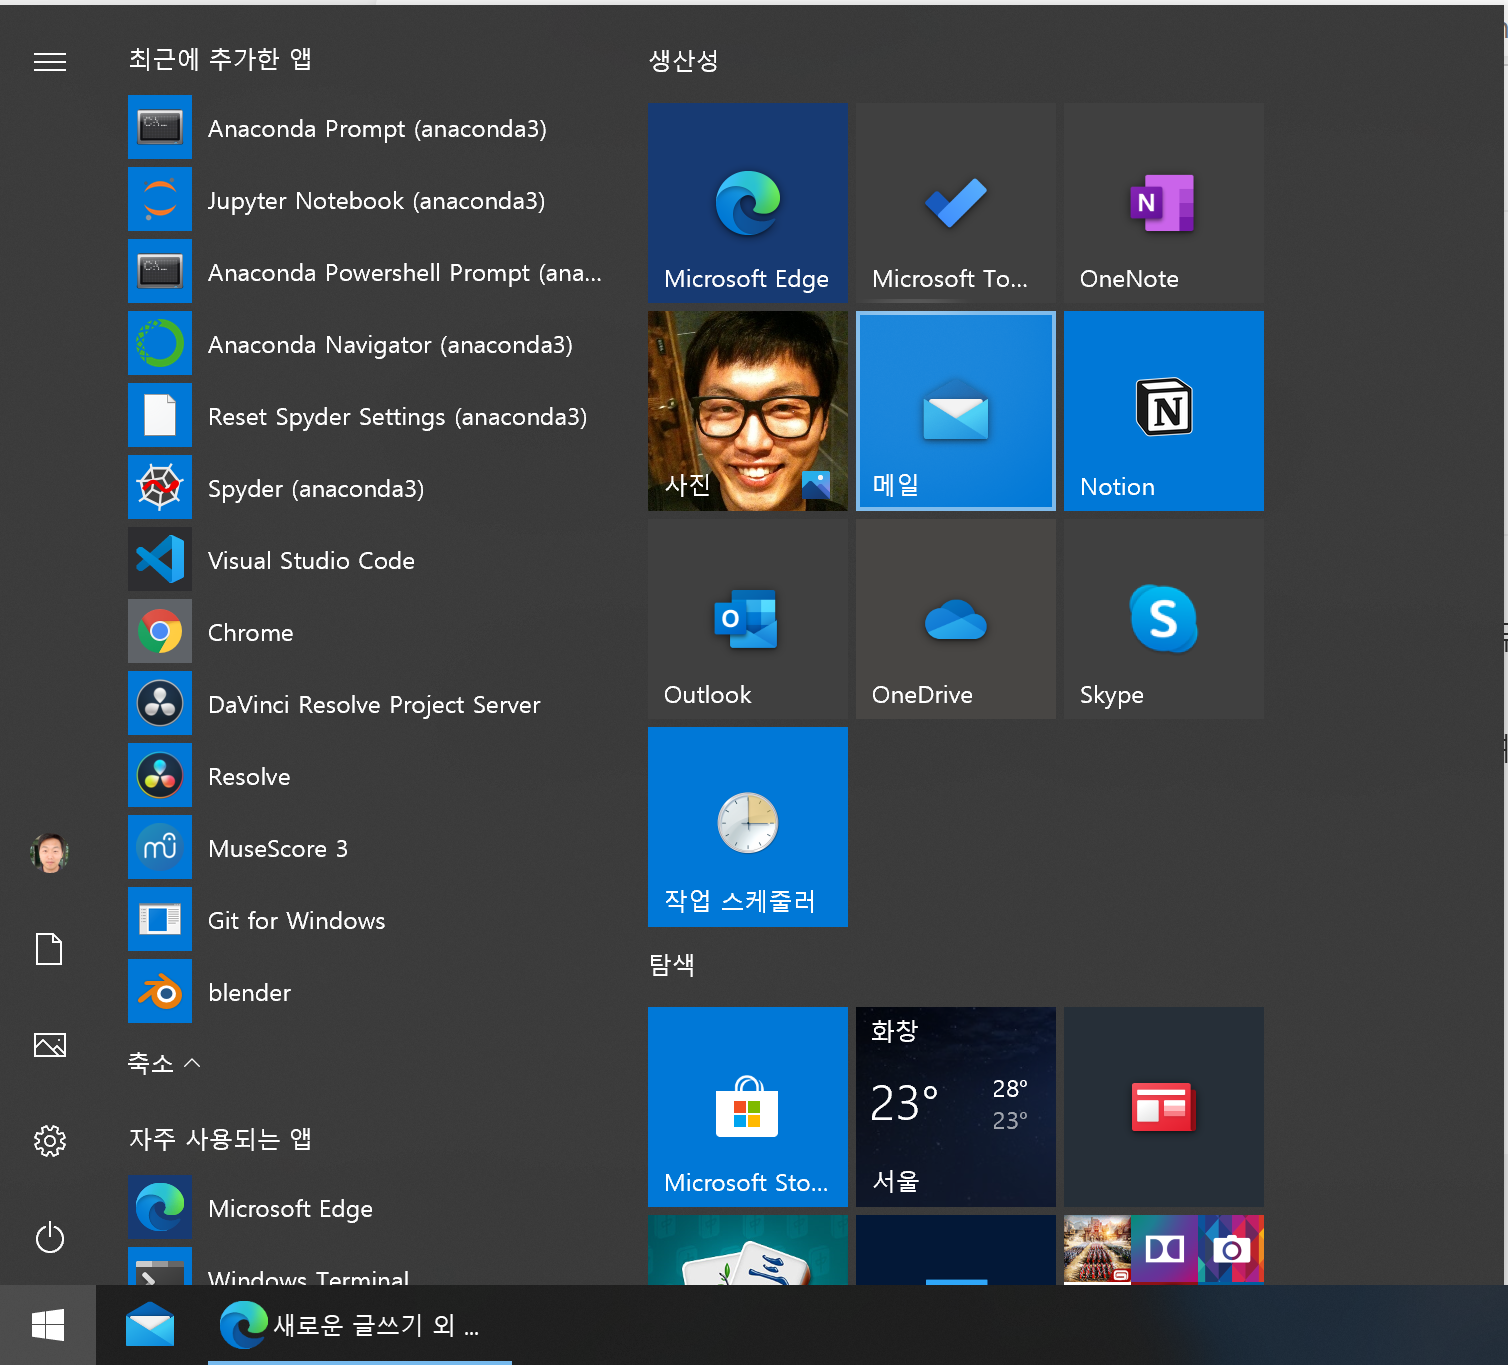
Task: Launch Resolve app
Action: coord(368,776)
